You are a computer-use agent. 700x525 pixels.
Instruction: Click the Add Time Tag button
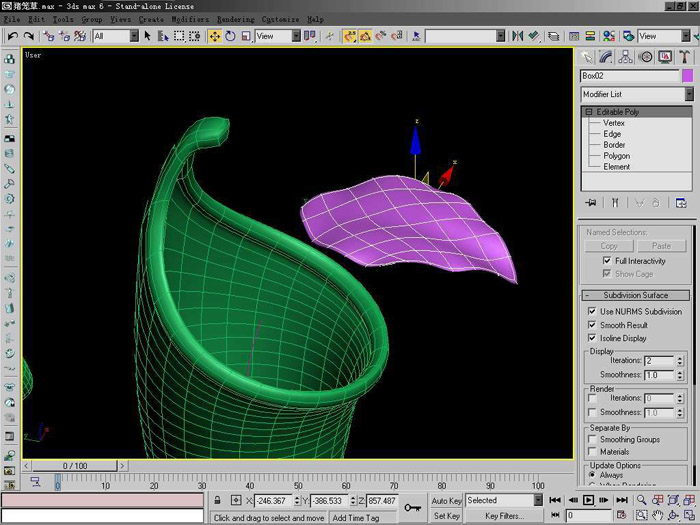(356, 518)
